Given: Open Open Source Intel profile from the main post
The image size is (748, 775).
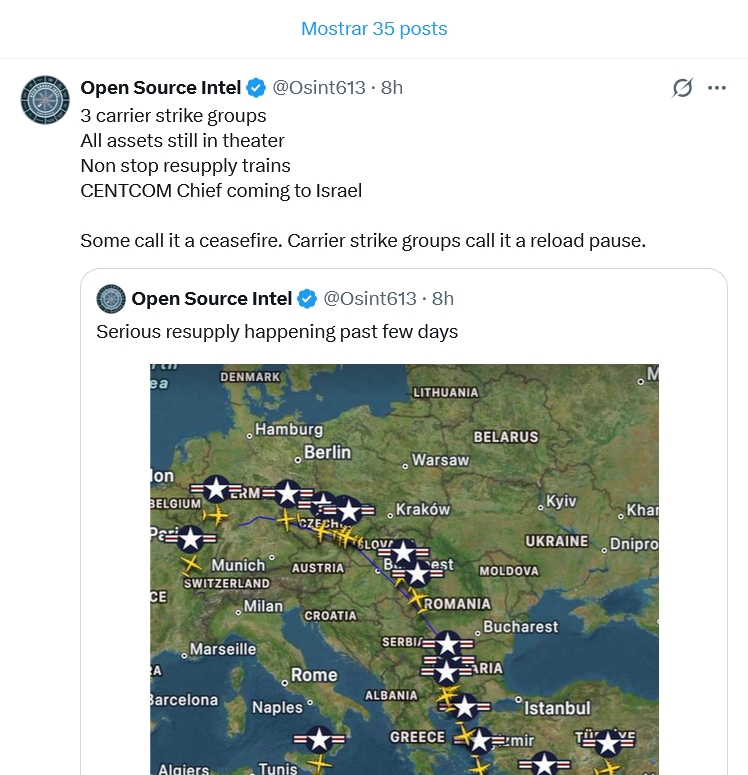Looking at the screenshot, I should click(160, 88).
